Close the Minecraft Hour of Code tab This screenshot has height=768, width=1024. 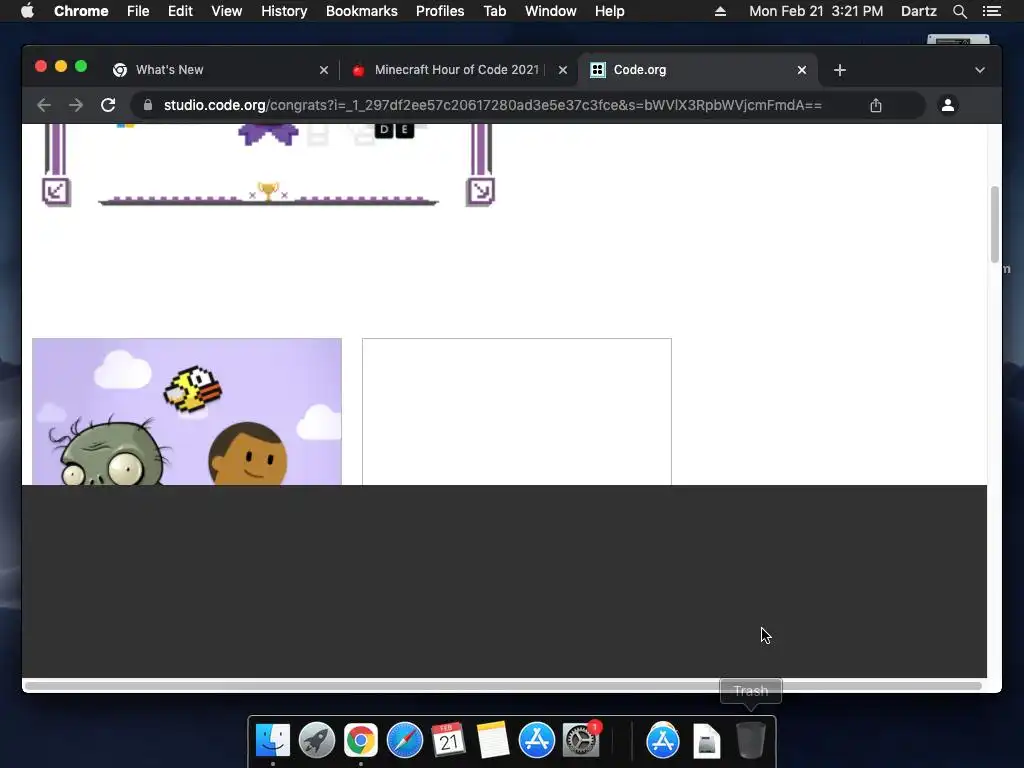[x=562, y=70]
